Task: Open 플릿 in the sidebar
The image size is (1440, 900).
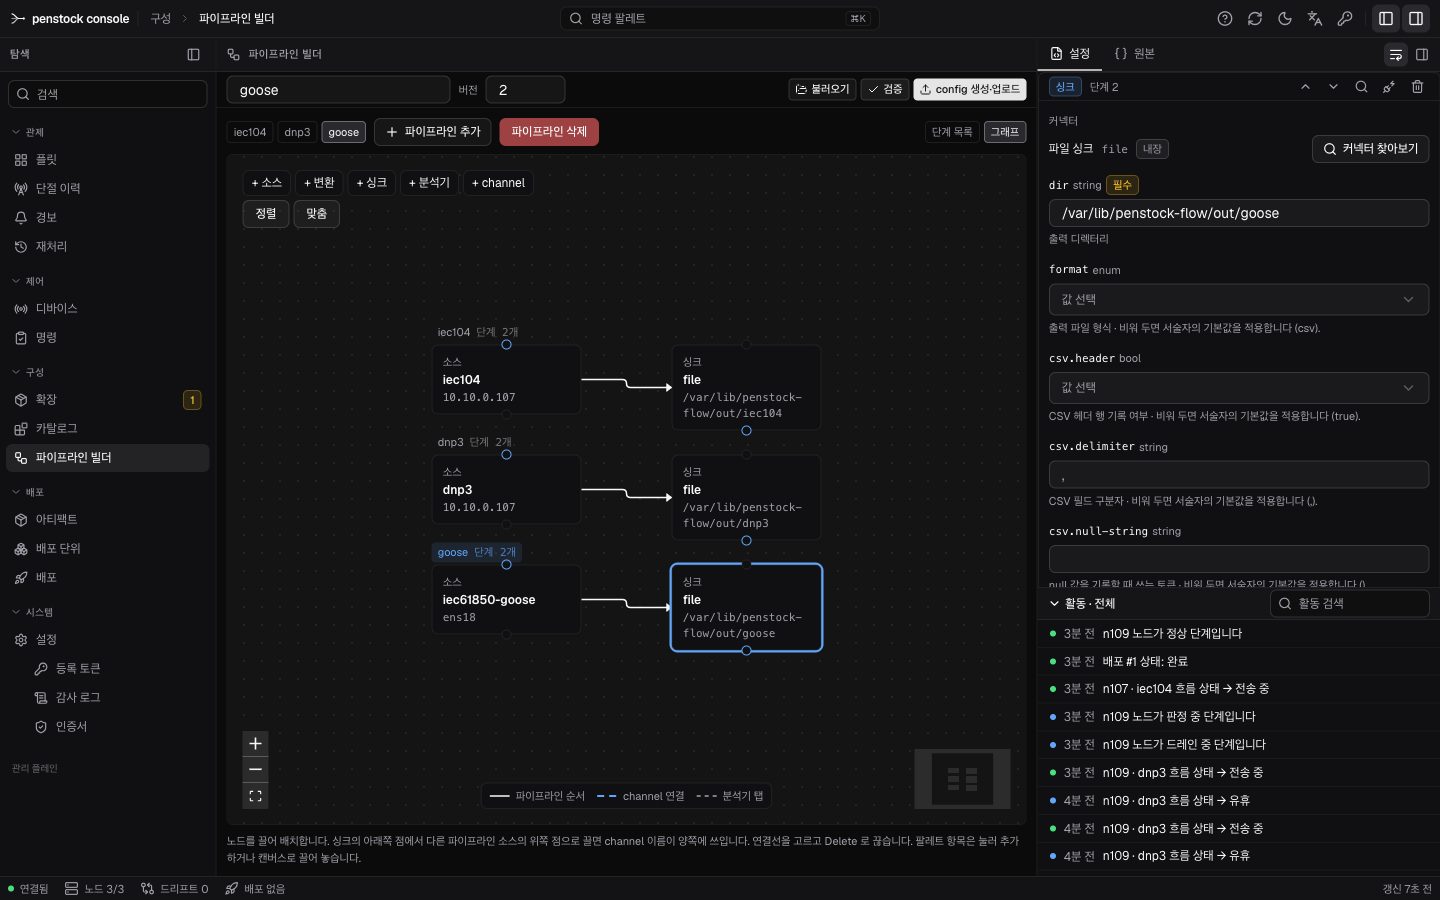Action: click(x=108, y=160)
